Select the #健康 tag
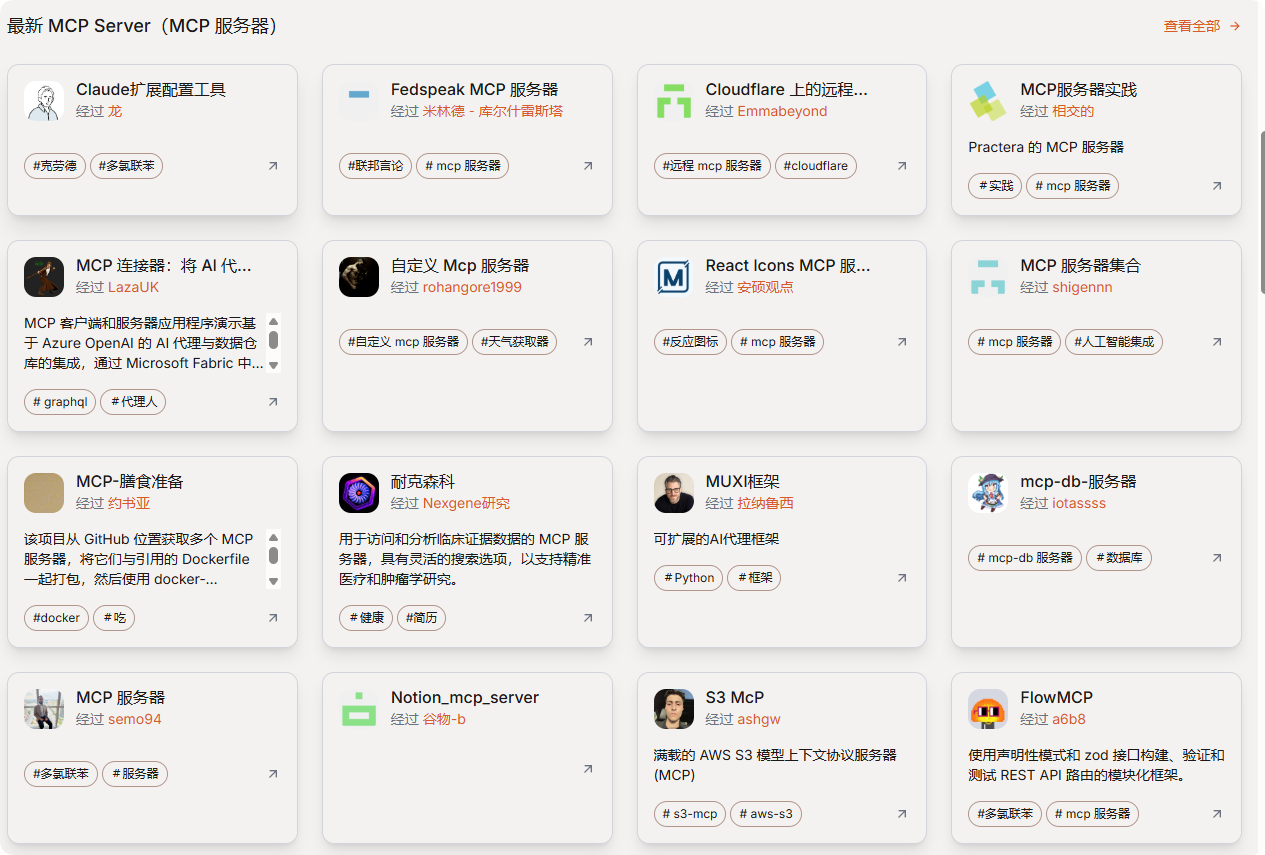Viewport: 1265px width, 855px height. click(366, 618)
